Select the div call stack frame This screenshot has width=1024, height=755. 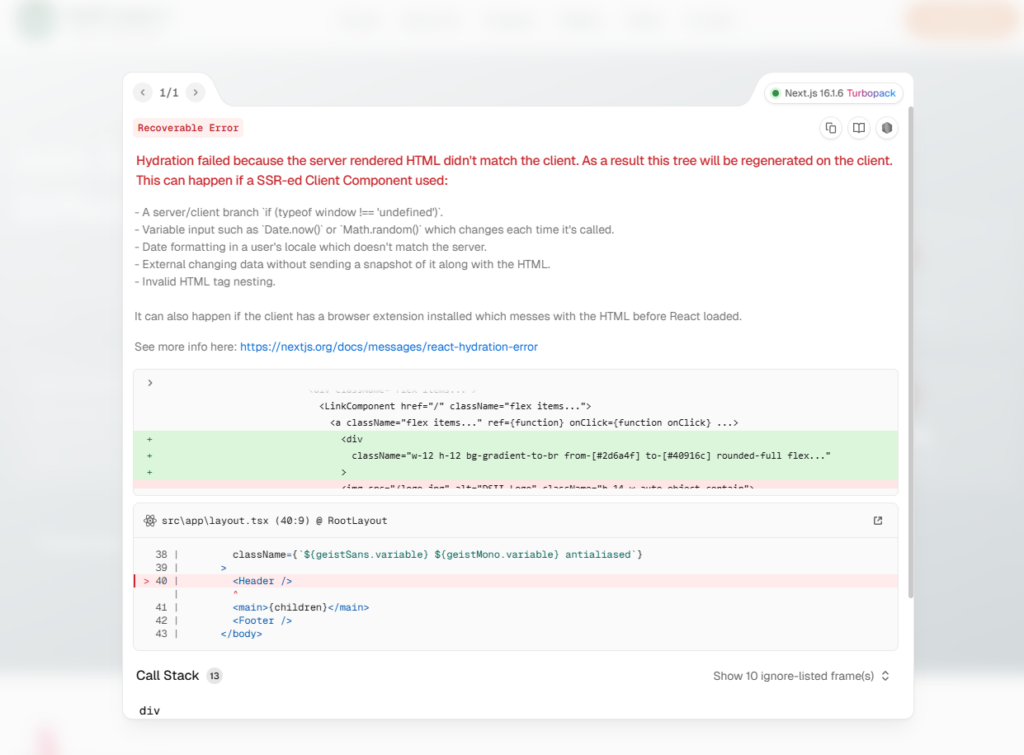(149, 710)
